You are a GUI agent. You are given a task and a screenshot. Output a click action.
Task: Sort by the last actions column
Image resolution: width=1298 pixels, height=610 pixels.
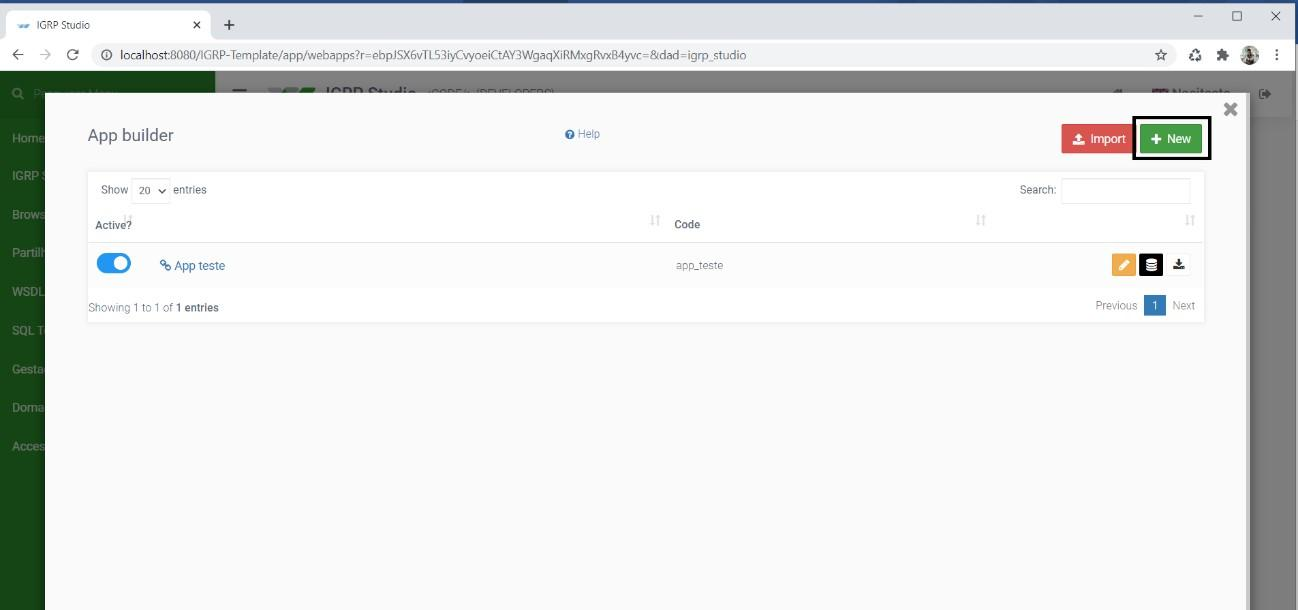click(x=1189, y=220)
